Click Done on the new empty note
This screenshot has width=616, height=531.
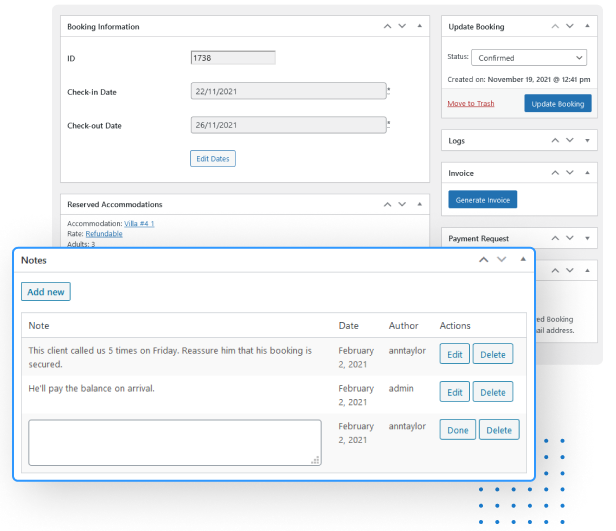458,430
